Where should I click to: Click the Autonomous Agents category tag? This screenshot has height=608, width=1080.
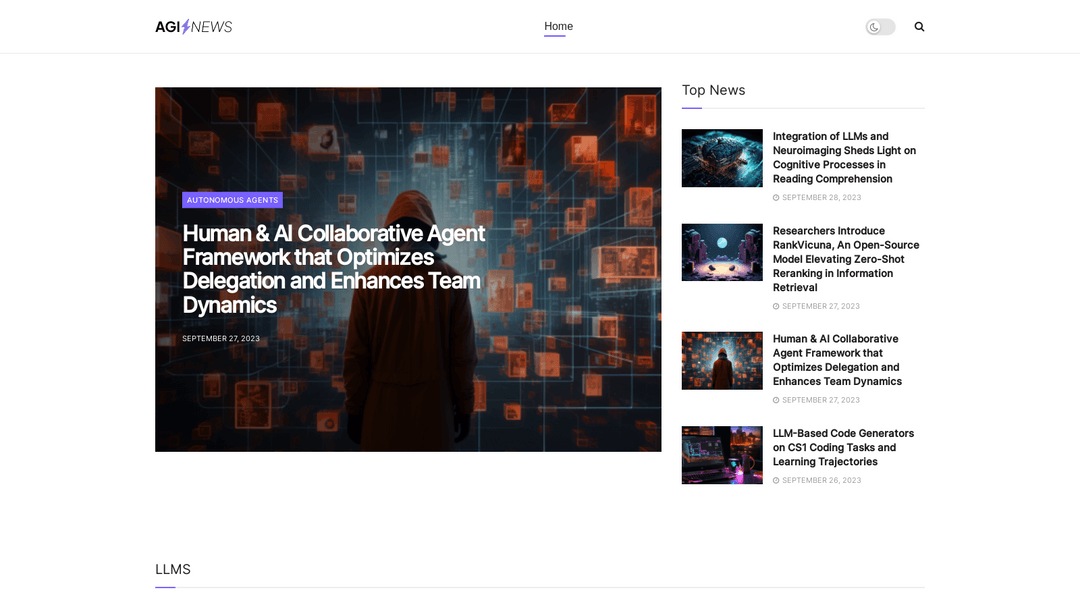pos(232,200)
